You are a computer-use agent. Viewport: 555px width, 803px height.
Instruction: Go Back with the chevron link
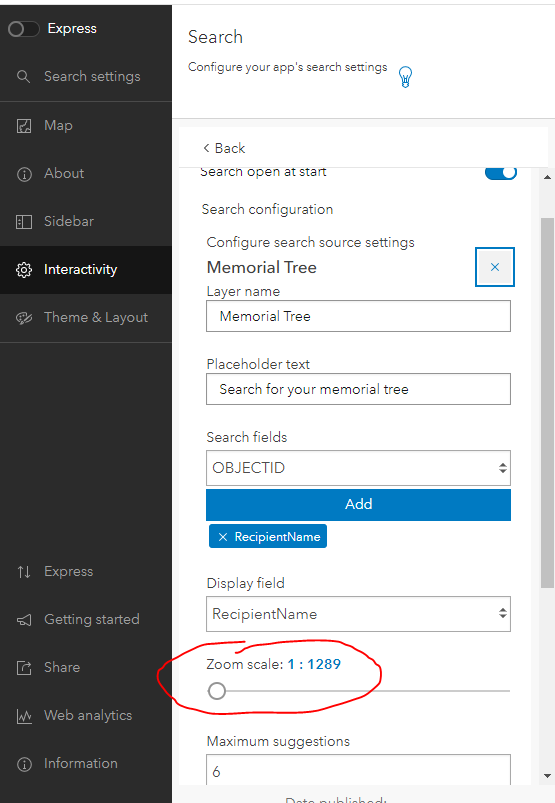(224, 149)
